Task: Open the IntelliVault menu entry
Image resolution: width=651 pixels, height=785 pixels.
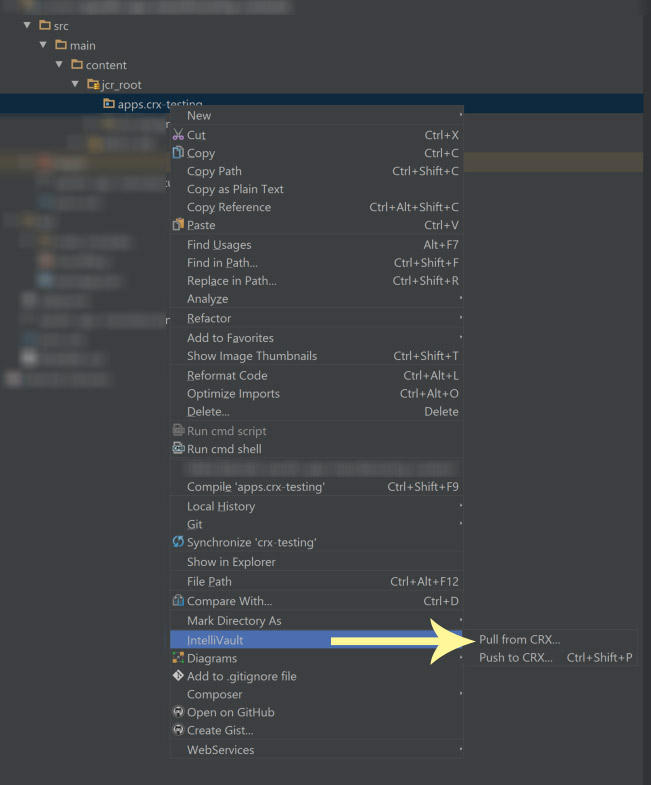Action: coord(316,640)
